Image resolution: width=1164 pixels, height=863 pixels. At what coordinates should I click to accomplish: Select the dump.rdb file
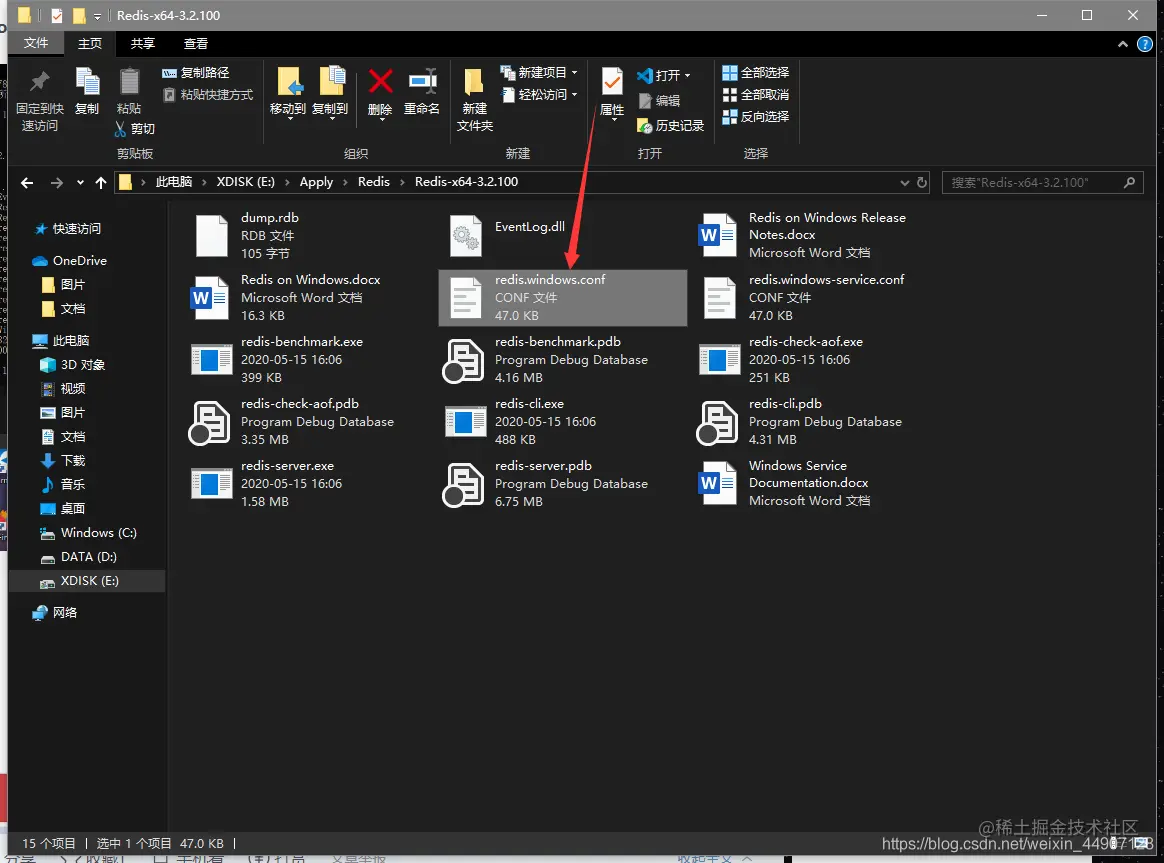(308, 235)
